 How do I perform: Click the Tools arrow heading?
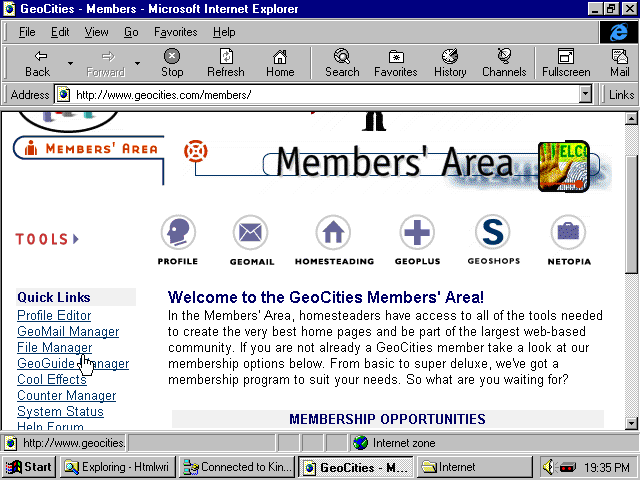coord(47,239)
